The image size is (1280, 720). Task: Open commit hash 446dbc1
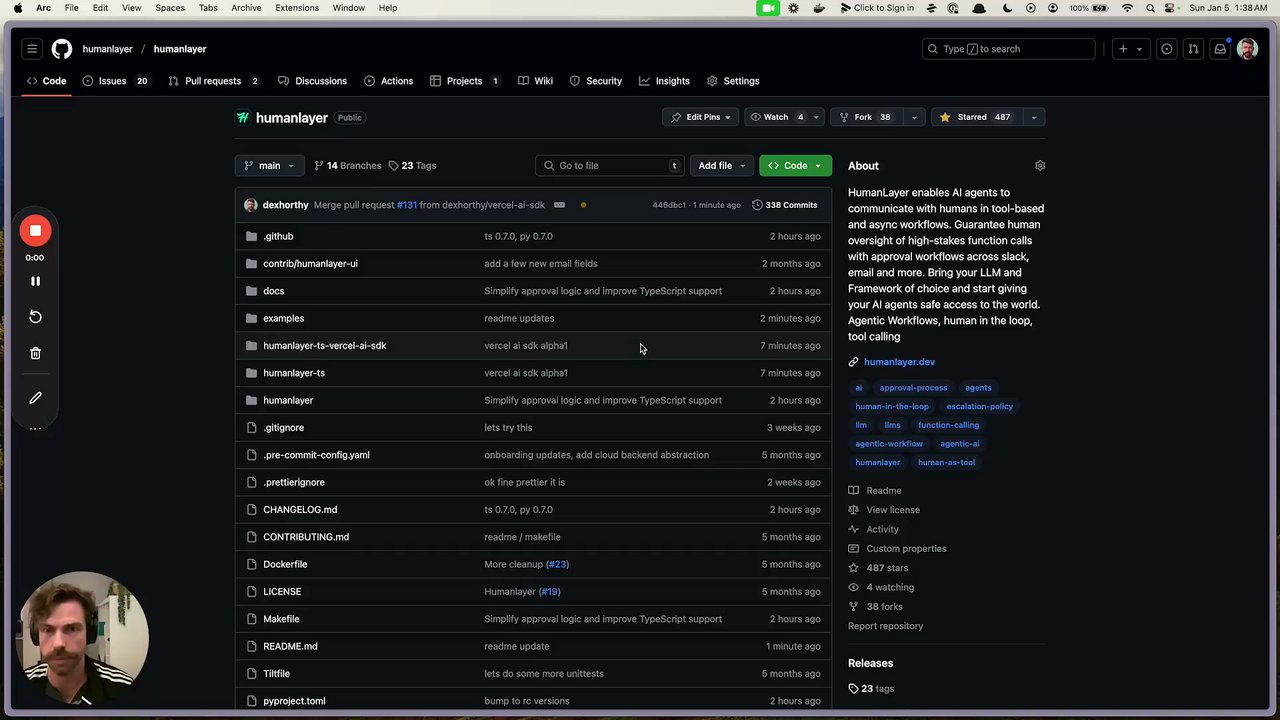point(669,205)
